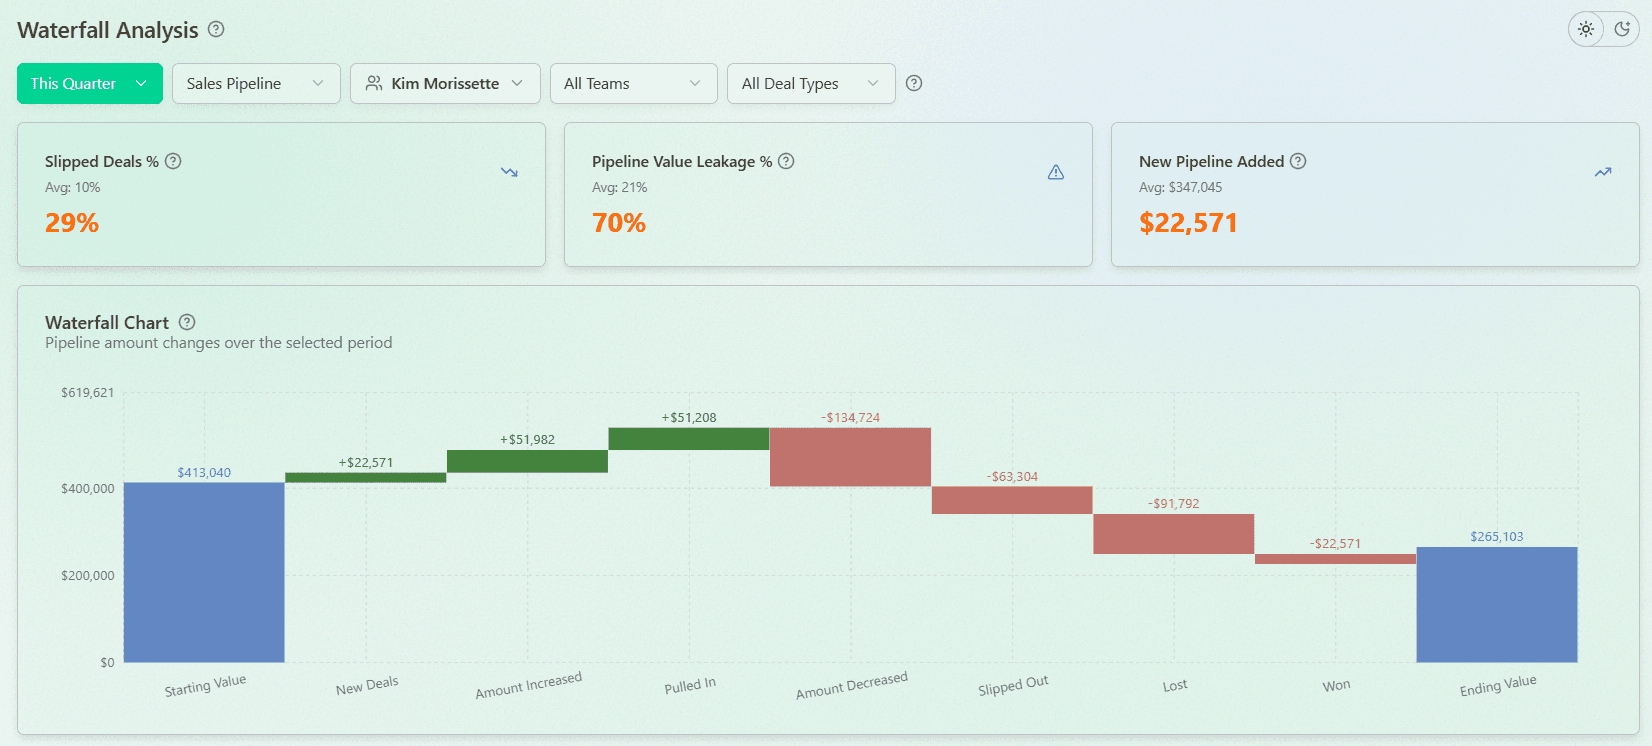Click the Avg: $347,045 text
This screenshot has width=1652, height=746.
coord(1180,187)
